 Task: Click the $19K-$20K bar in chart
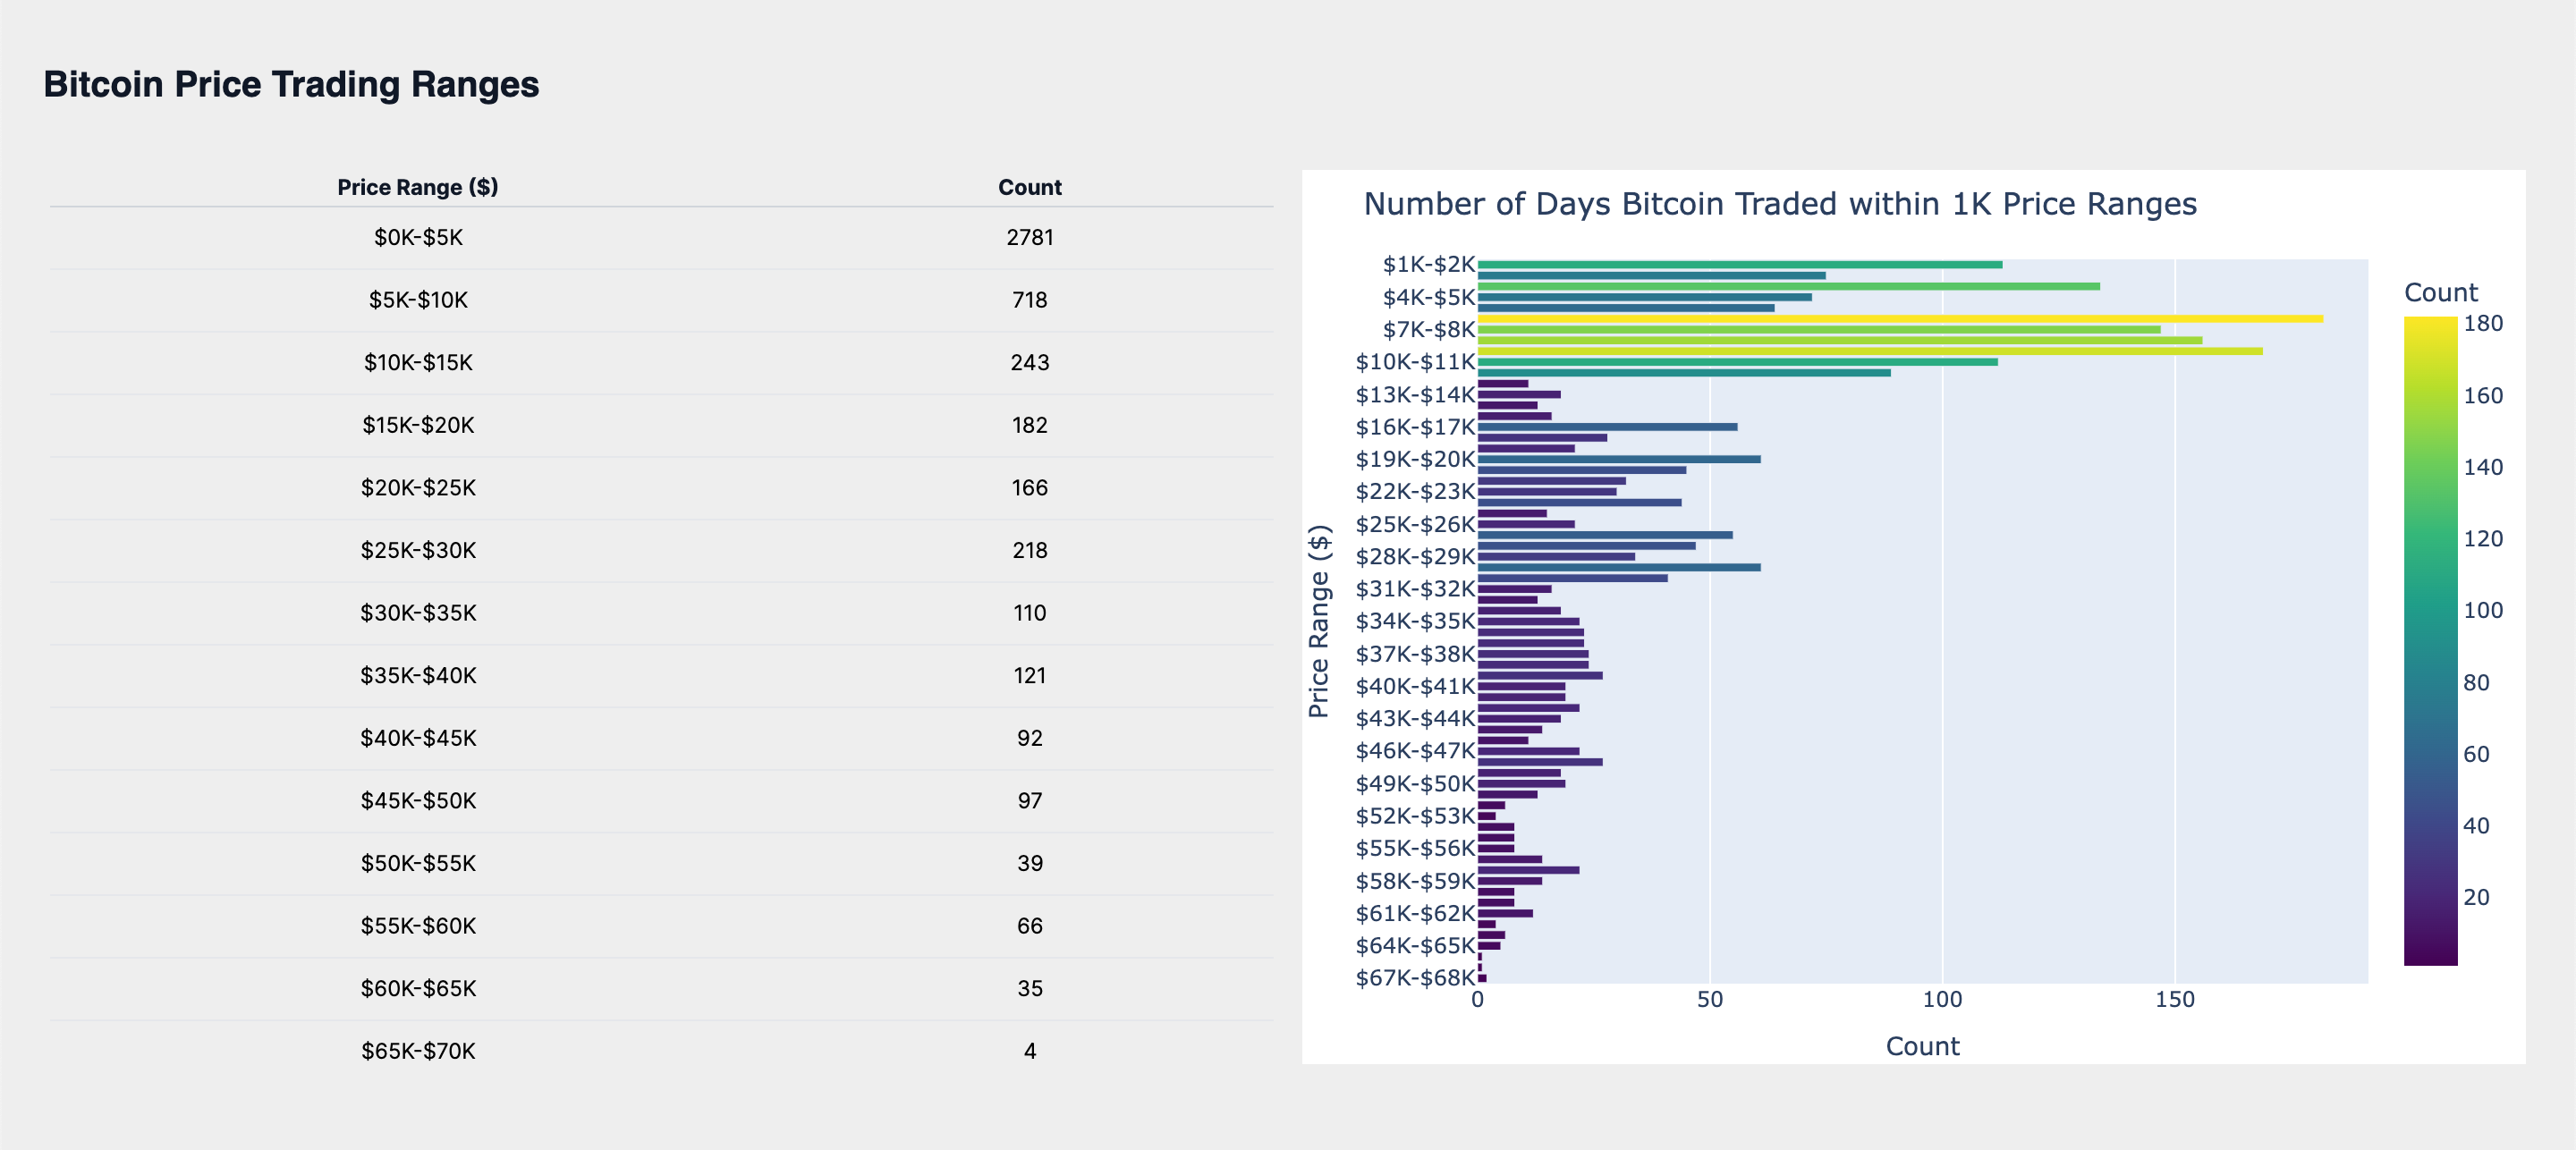pos(1619,459)
